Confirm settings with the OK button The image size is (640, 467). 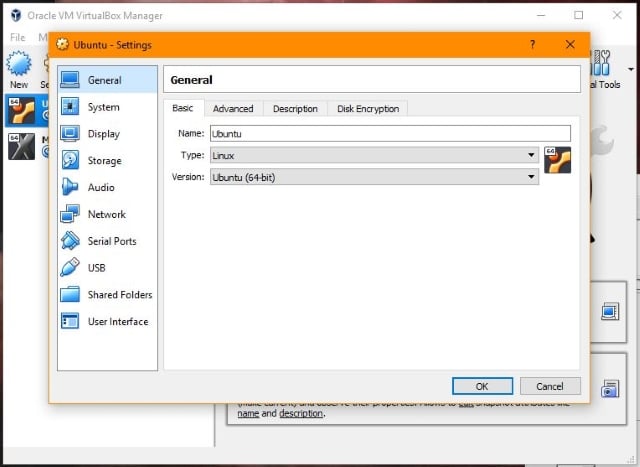[x=482, y=386]
